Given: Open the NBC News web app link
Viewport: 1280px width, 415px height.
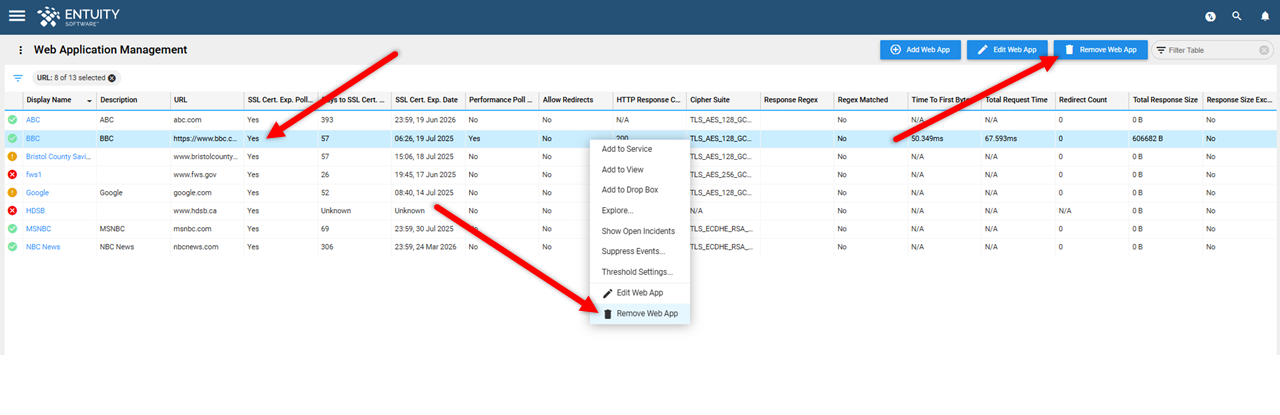Looking at the screenshot, I should click(x=43, y=247).
